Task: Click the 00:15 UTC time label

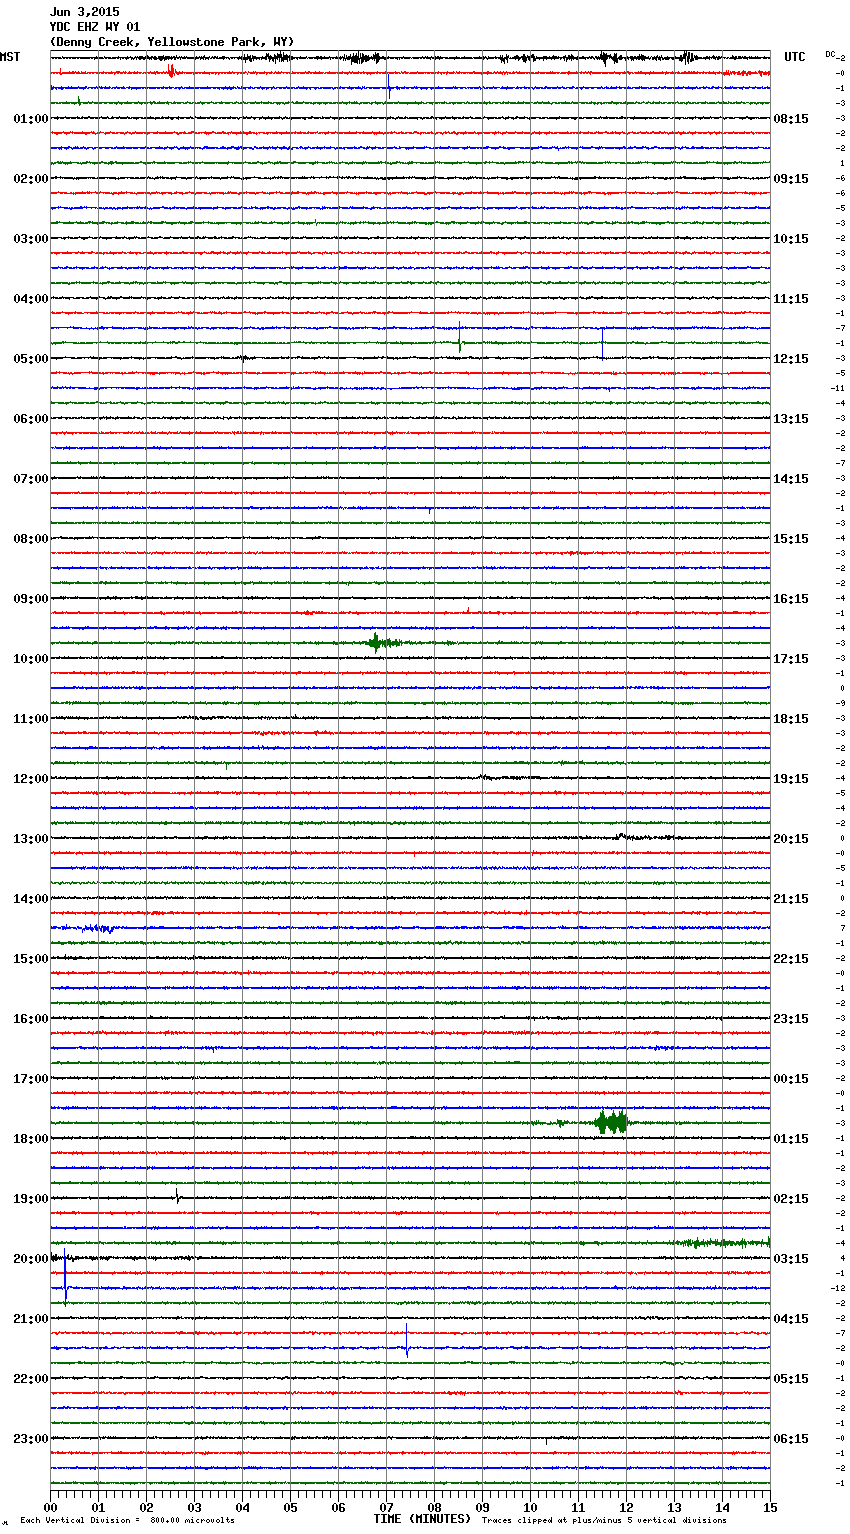Action: coord(791,1079)
